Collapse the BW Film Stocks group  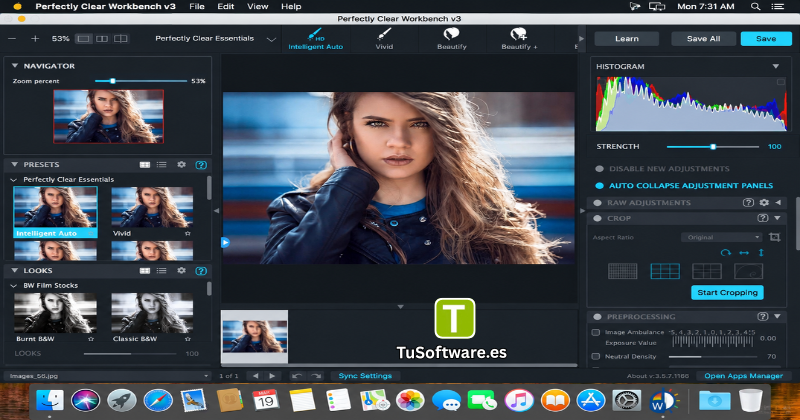coord(14,286)
